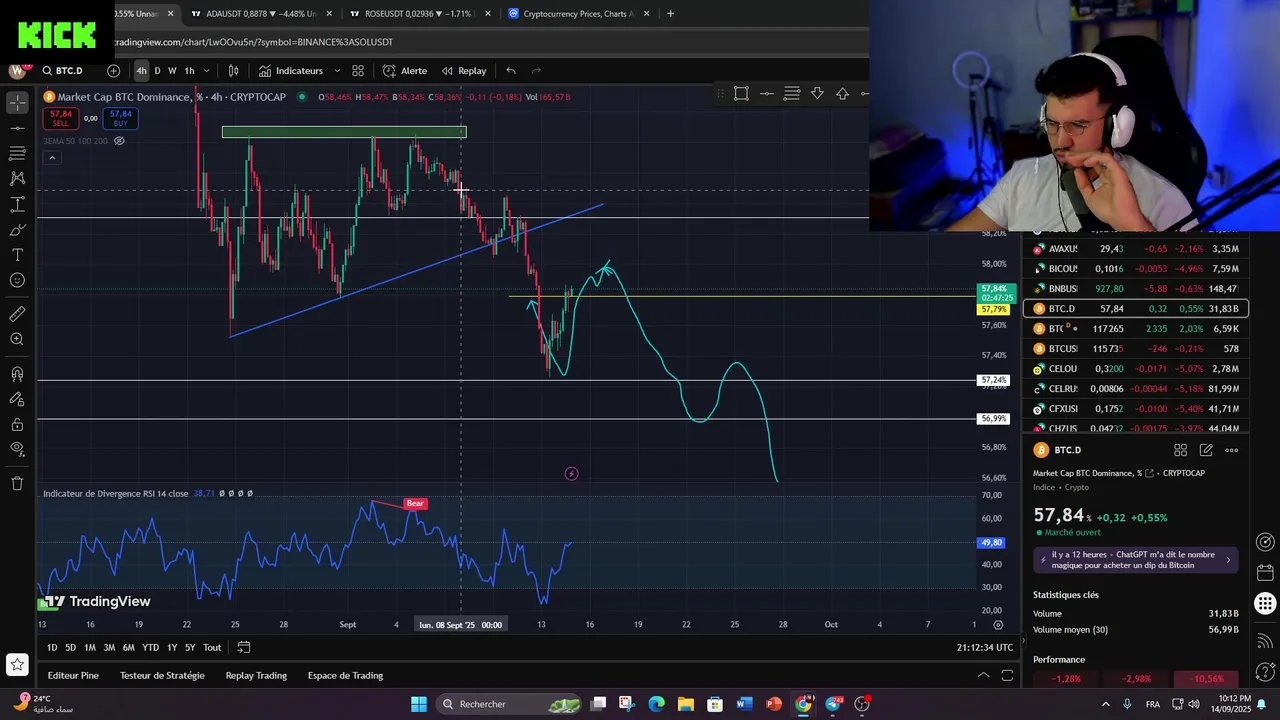The height and width of the screenshot is (720, 1280).
Task: Open the ChatGPT Bitcoin dip news item
Action: (1136, 560)
